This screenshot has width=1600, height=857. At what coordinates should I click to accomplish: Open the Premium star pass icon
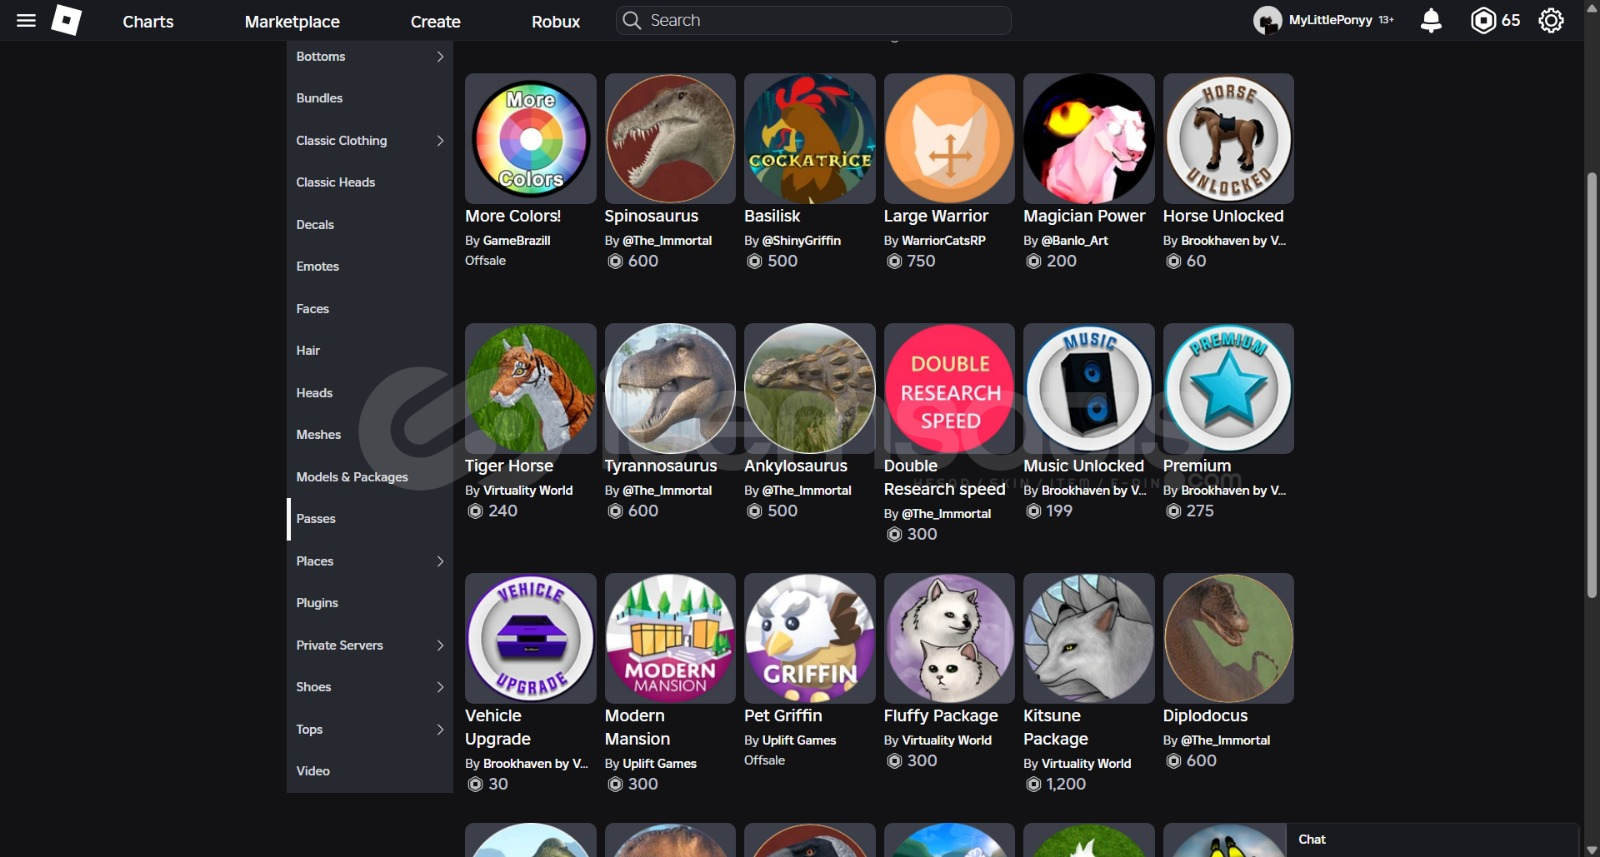tap(1228, 389)
